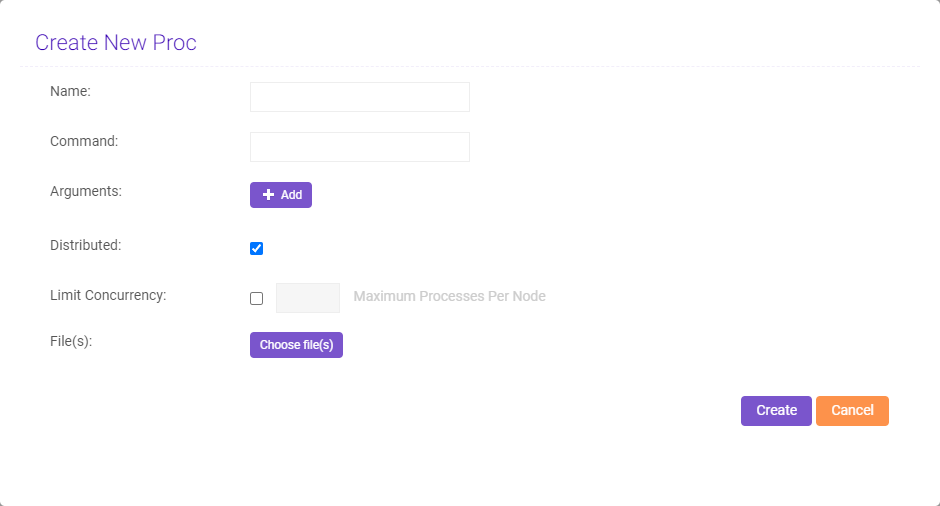
Task: Click the Distributed: label text
Action: (85, 244)
